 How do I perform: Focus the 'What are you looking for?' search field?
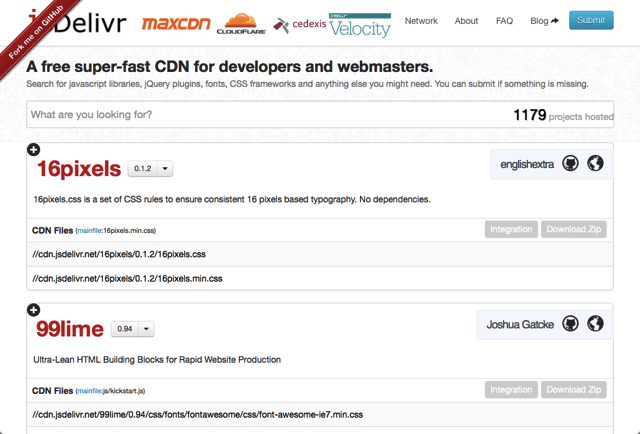(320, 114)
